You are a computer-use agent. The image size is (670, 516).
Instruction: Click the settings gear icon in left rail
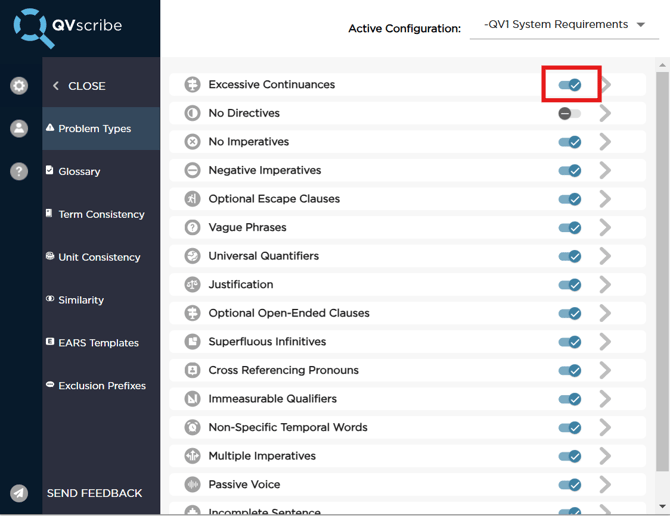point(19,86)
